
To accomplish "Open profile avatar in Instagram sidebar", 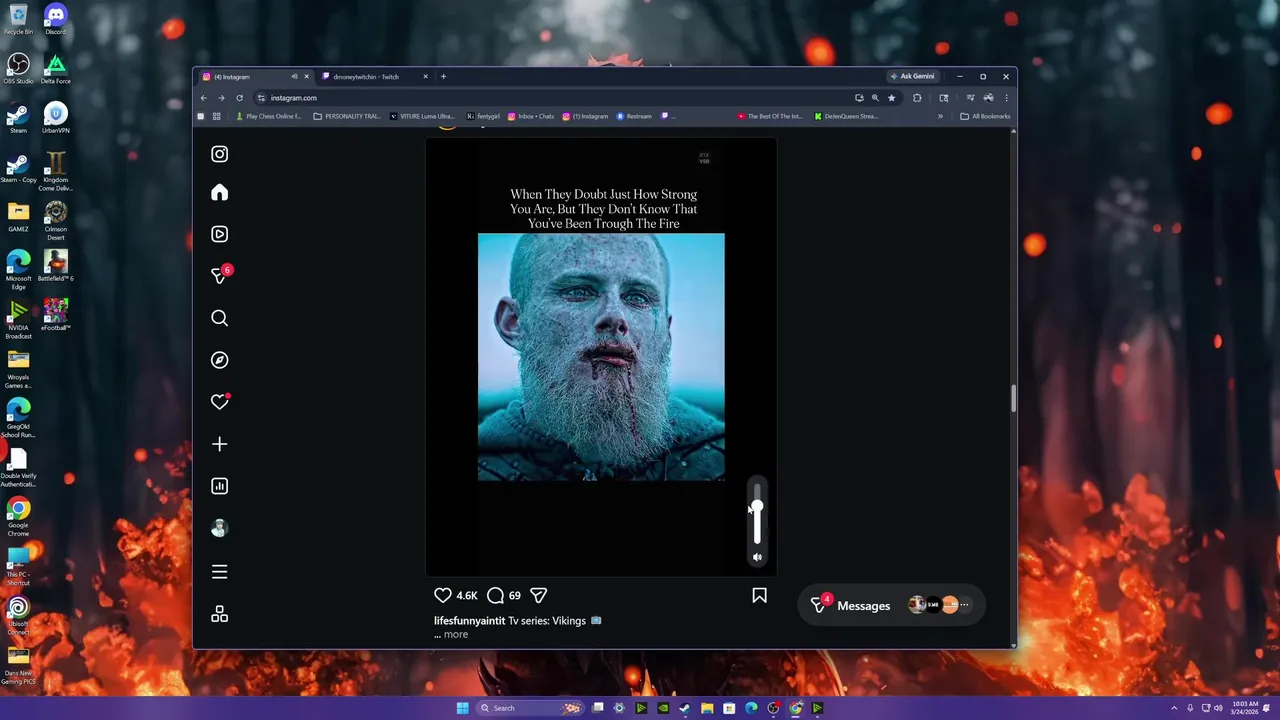I will point(219,528).
